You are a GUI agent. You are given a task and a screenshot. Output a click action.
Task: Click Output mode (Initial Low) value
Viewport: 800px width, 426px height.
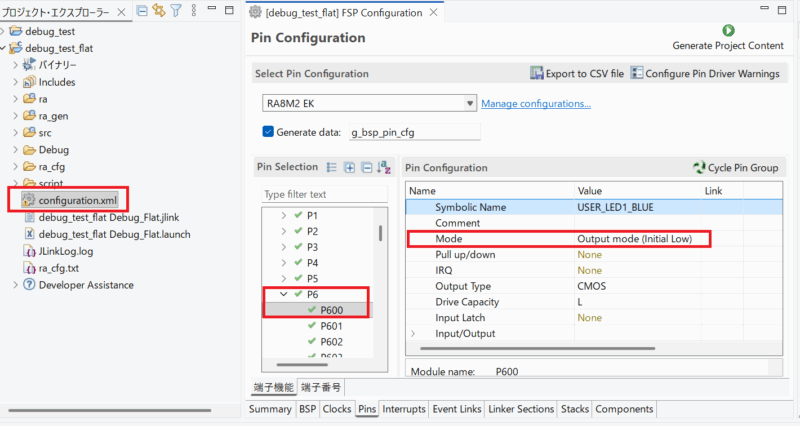(x=634, y=239)
